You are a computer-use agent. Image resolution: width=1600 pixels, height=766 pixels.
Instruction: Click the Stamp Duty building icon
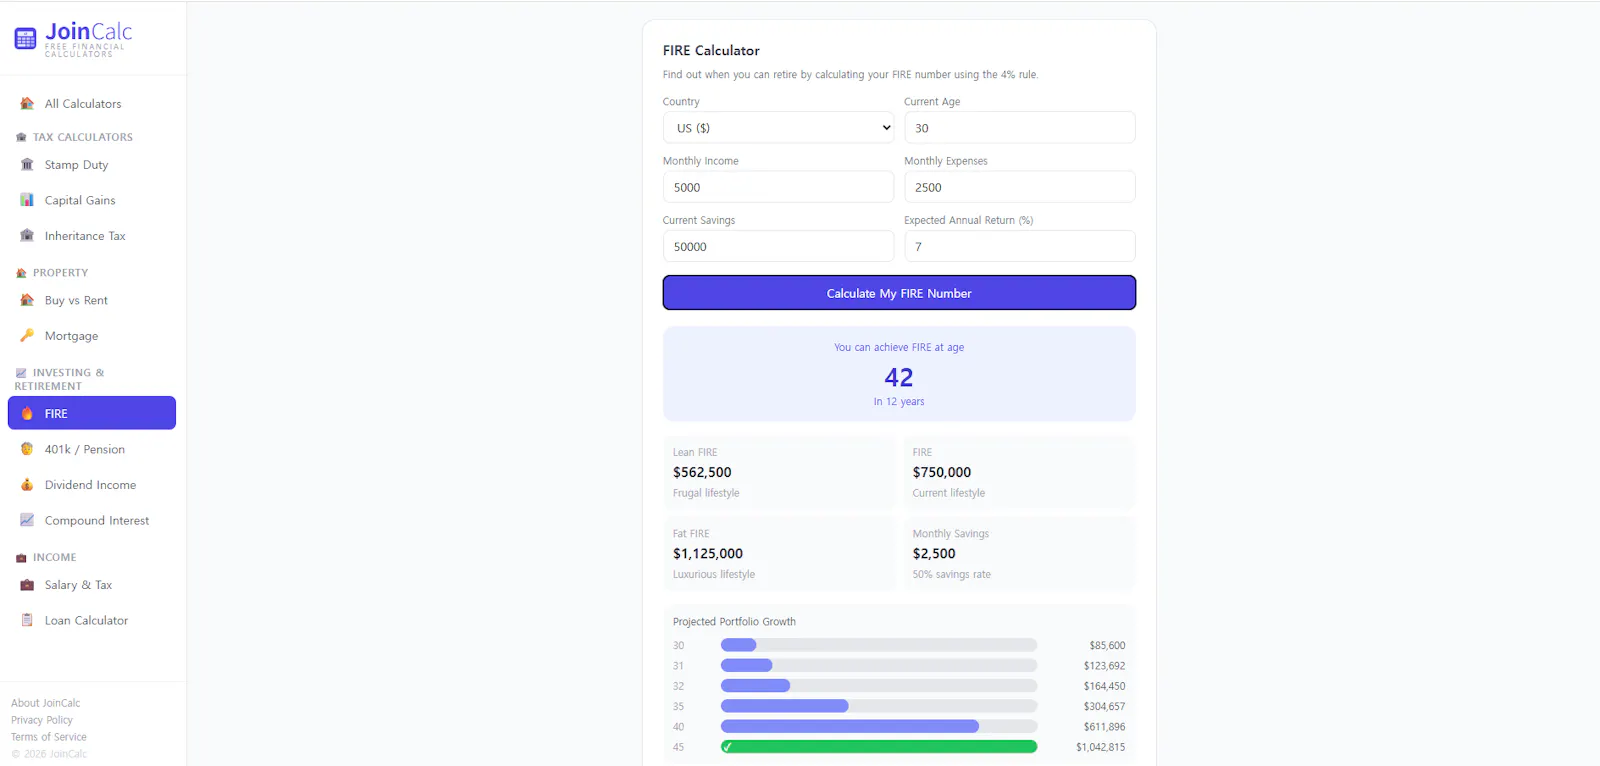coord(27,165)
